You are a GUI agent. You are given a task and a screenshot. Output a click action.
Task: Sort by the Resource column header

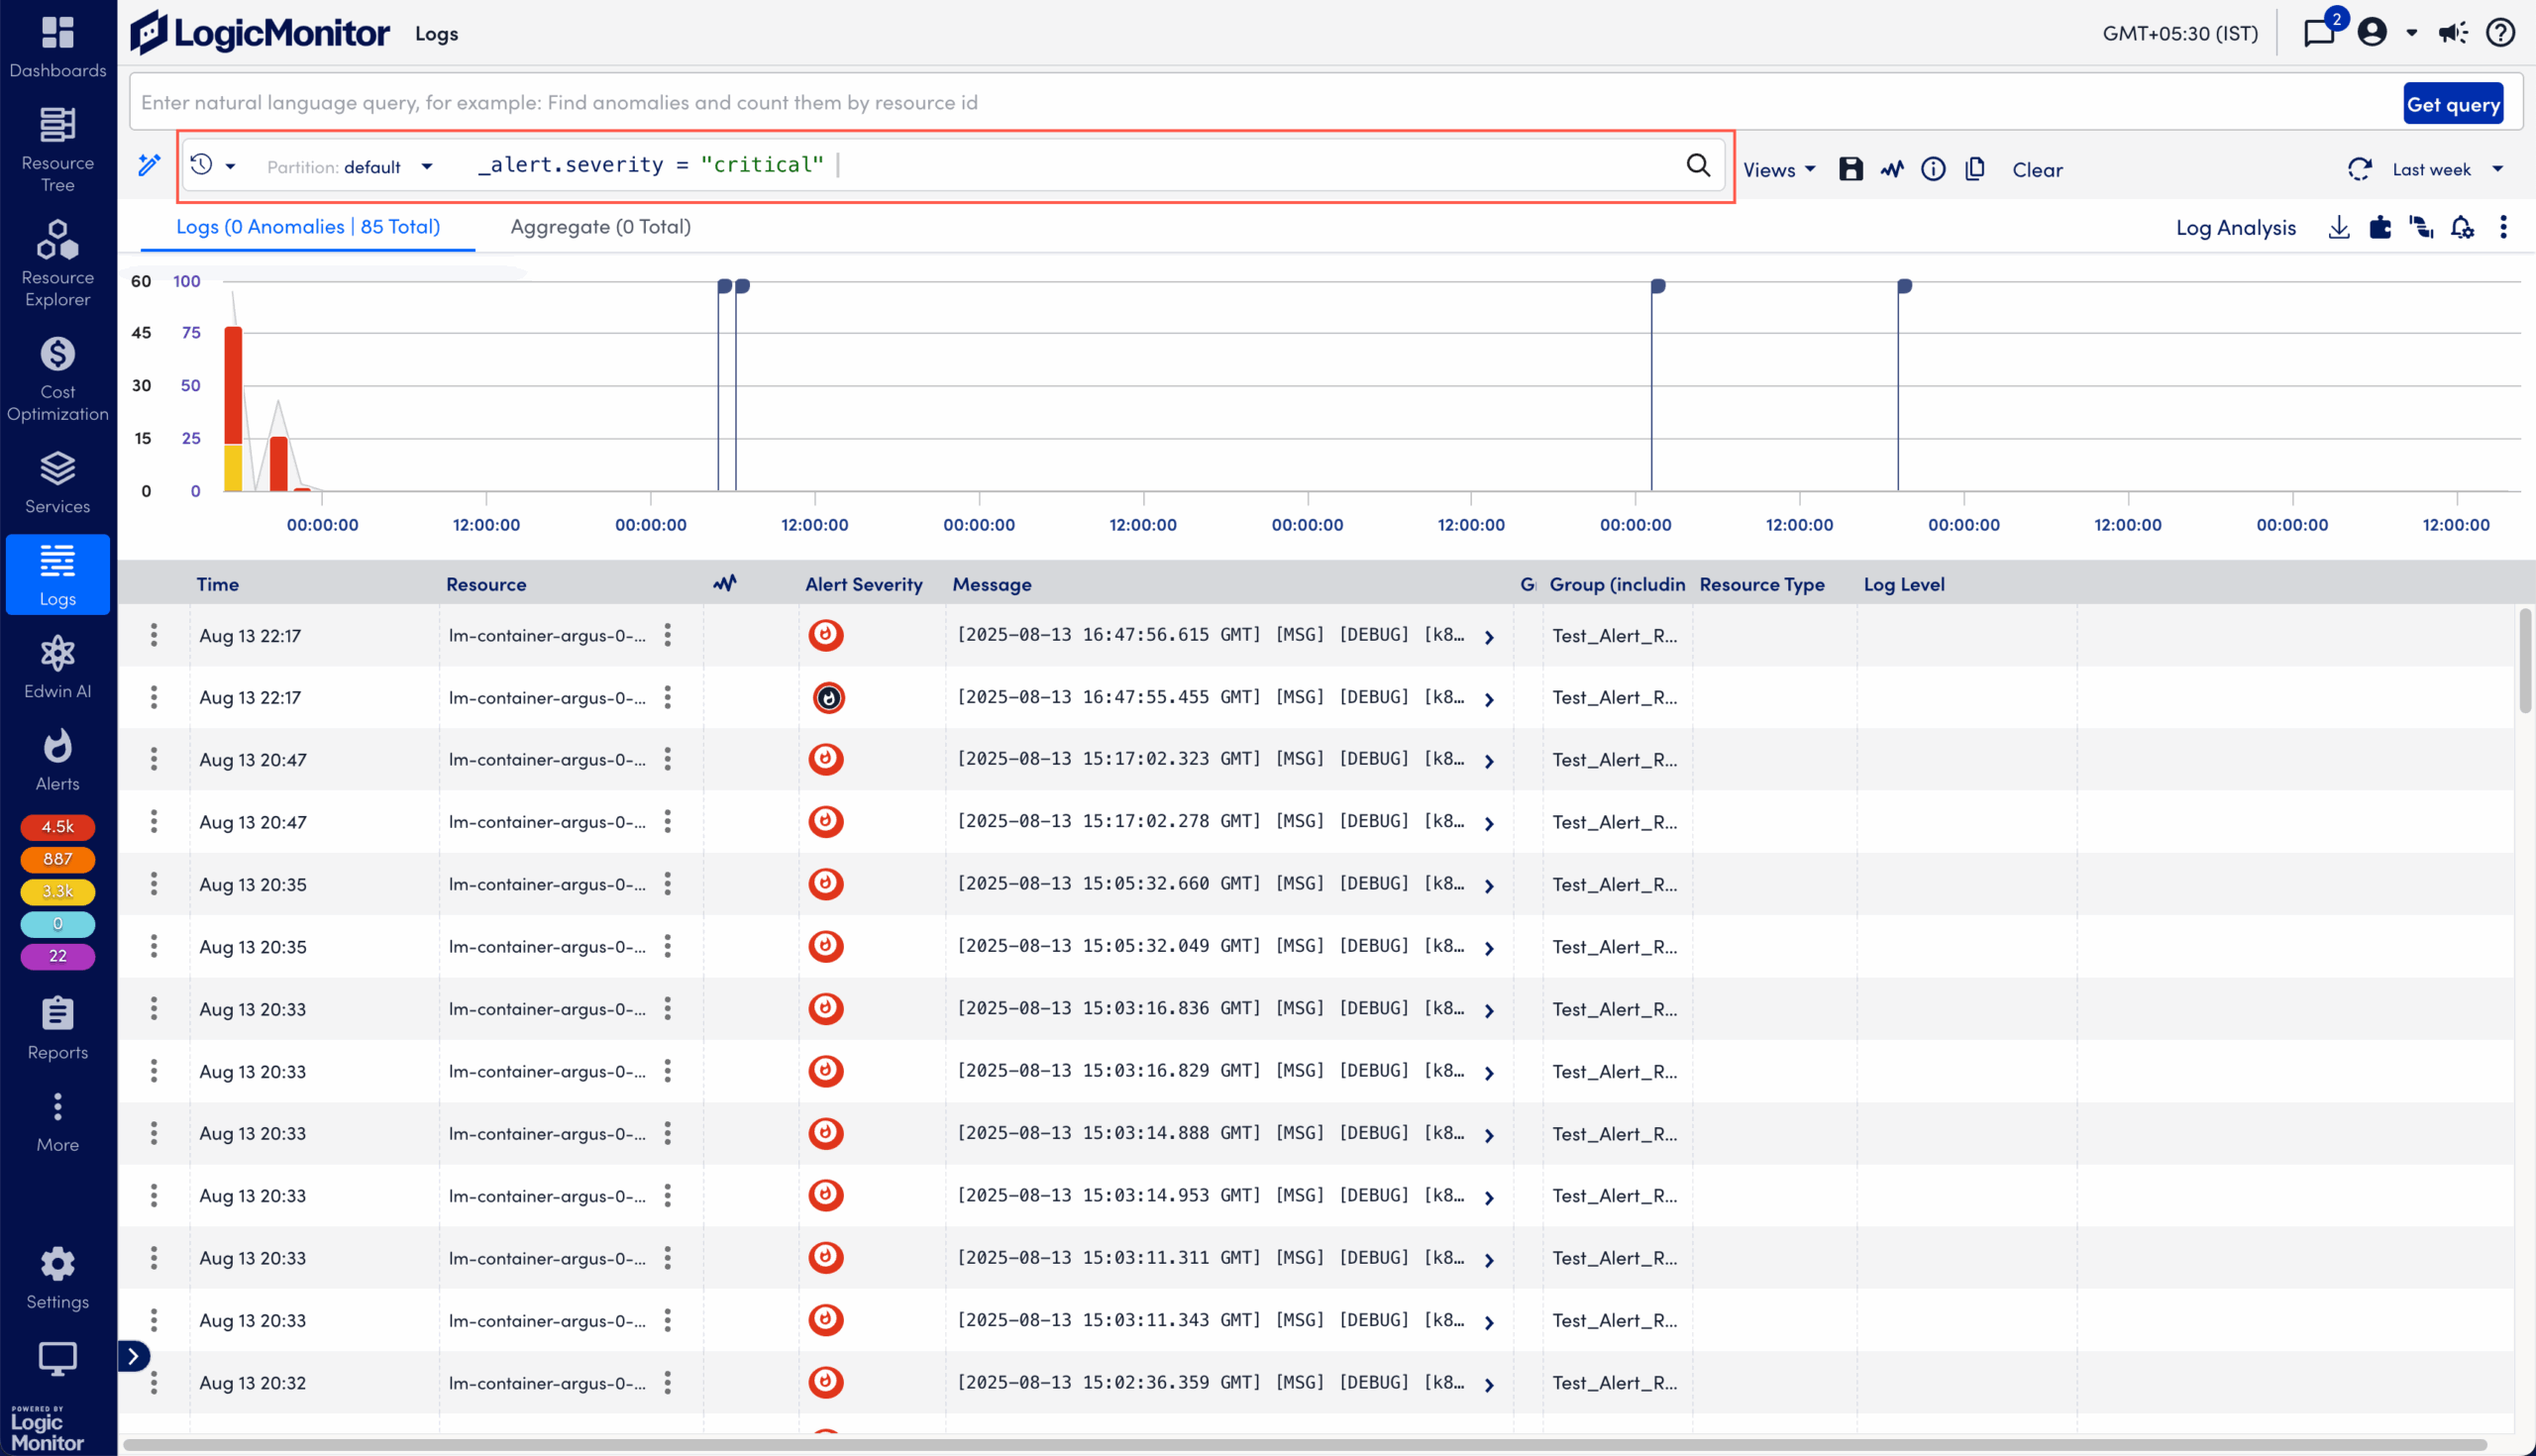click(486, 584)
